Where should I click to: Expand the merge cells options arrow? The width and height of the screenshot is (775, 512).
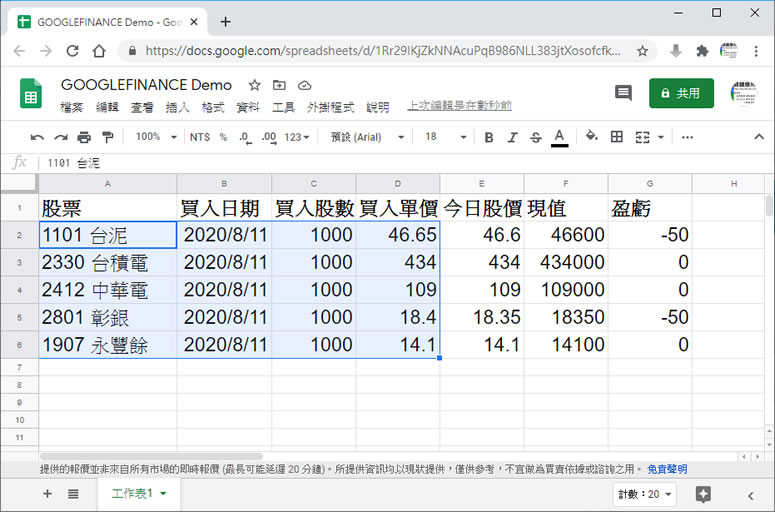click(x=661, y=137)
